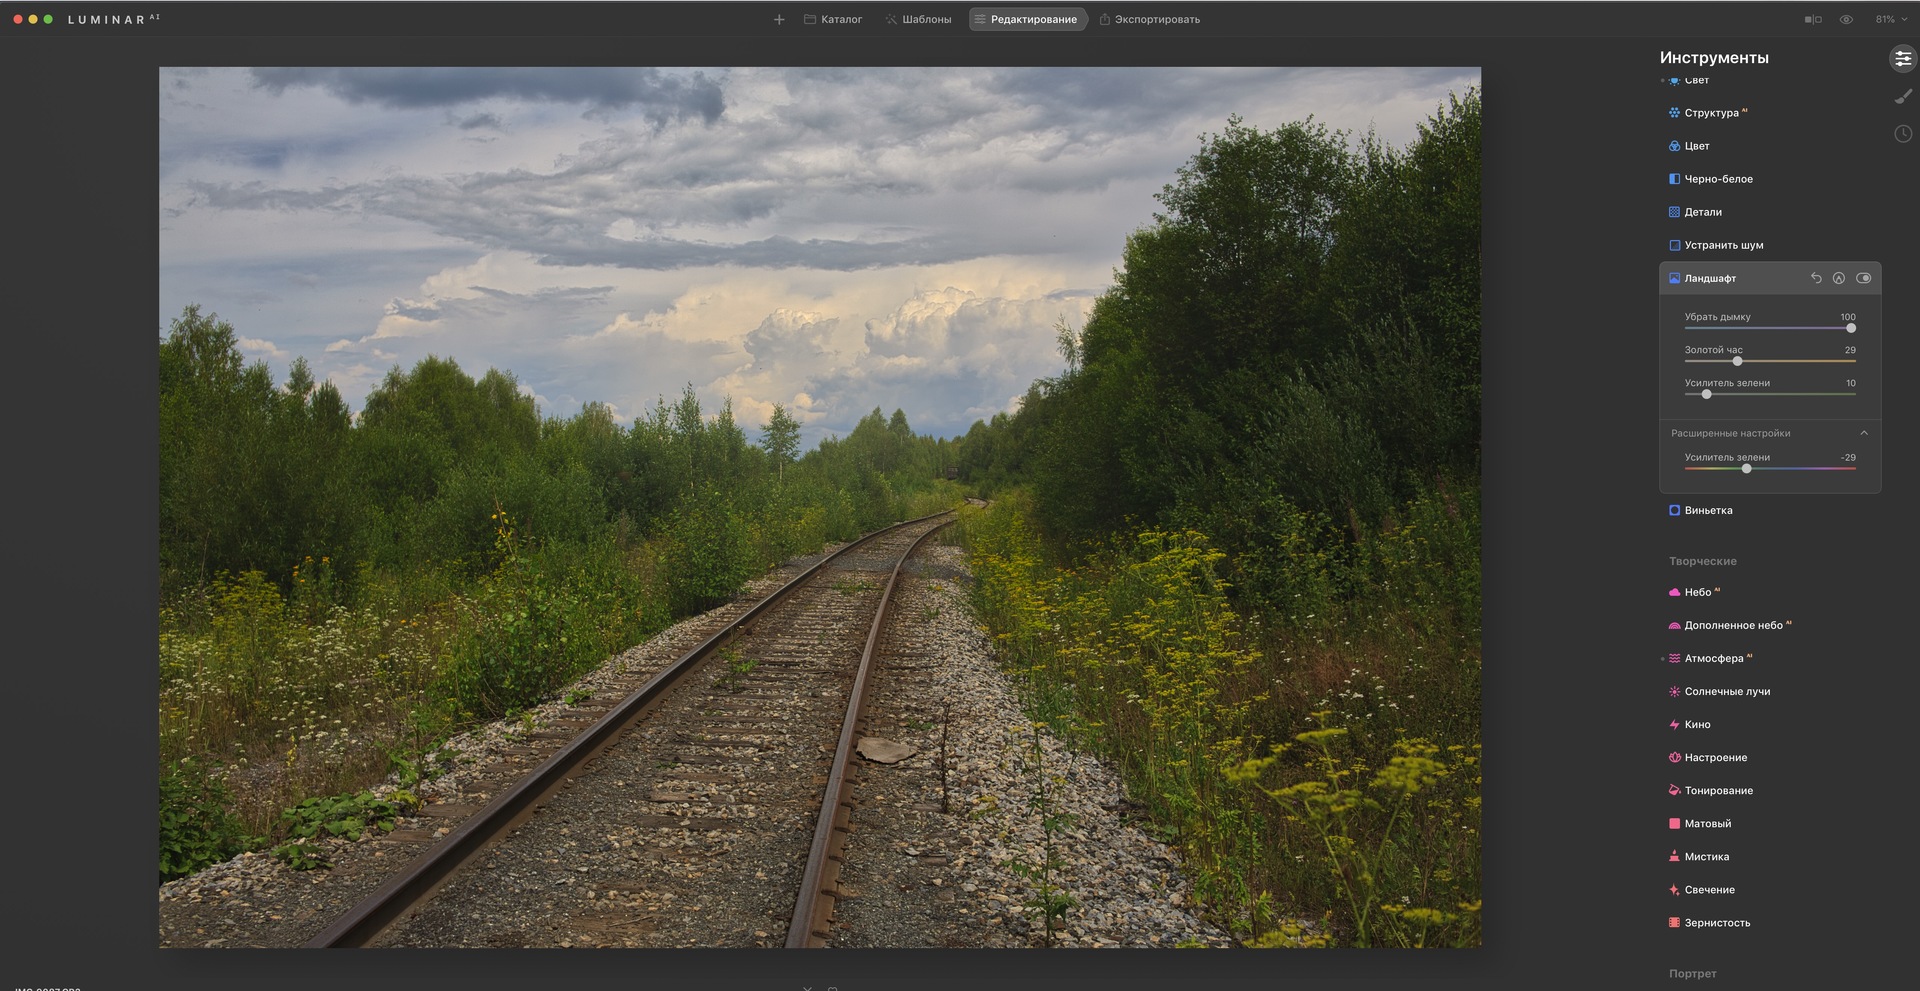Collapse the Расширенные настройки section

click(x=1863, y=433)
